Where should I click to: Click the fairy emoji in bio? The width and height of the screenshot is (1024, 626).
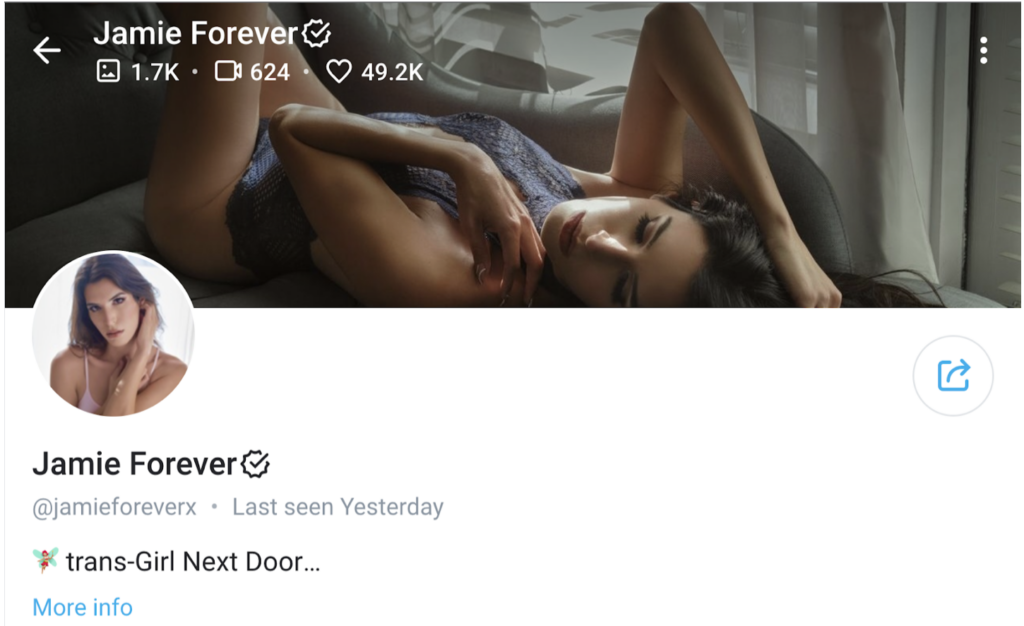pos(45,560)
